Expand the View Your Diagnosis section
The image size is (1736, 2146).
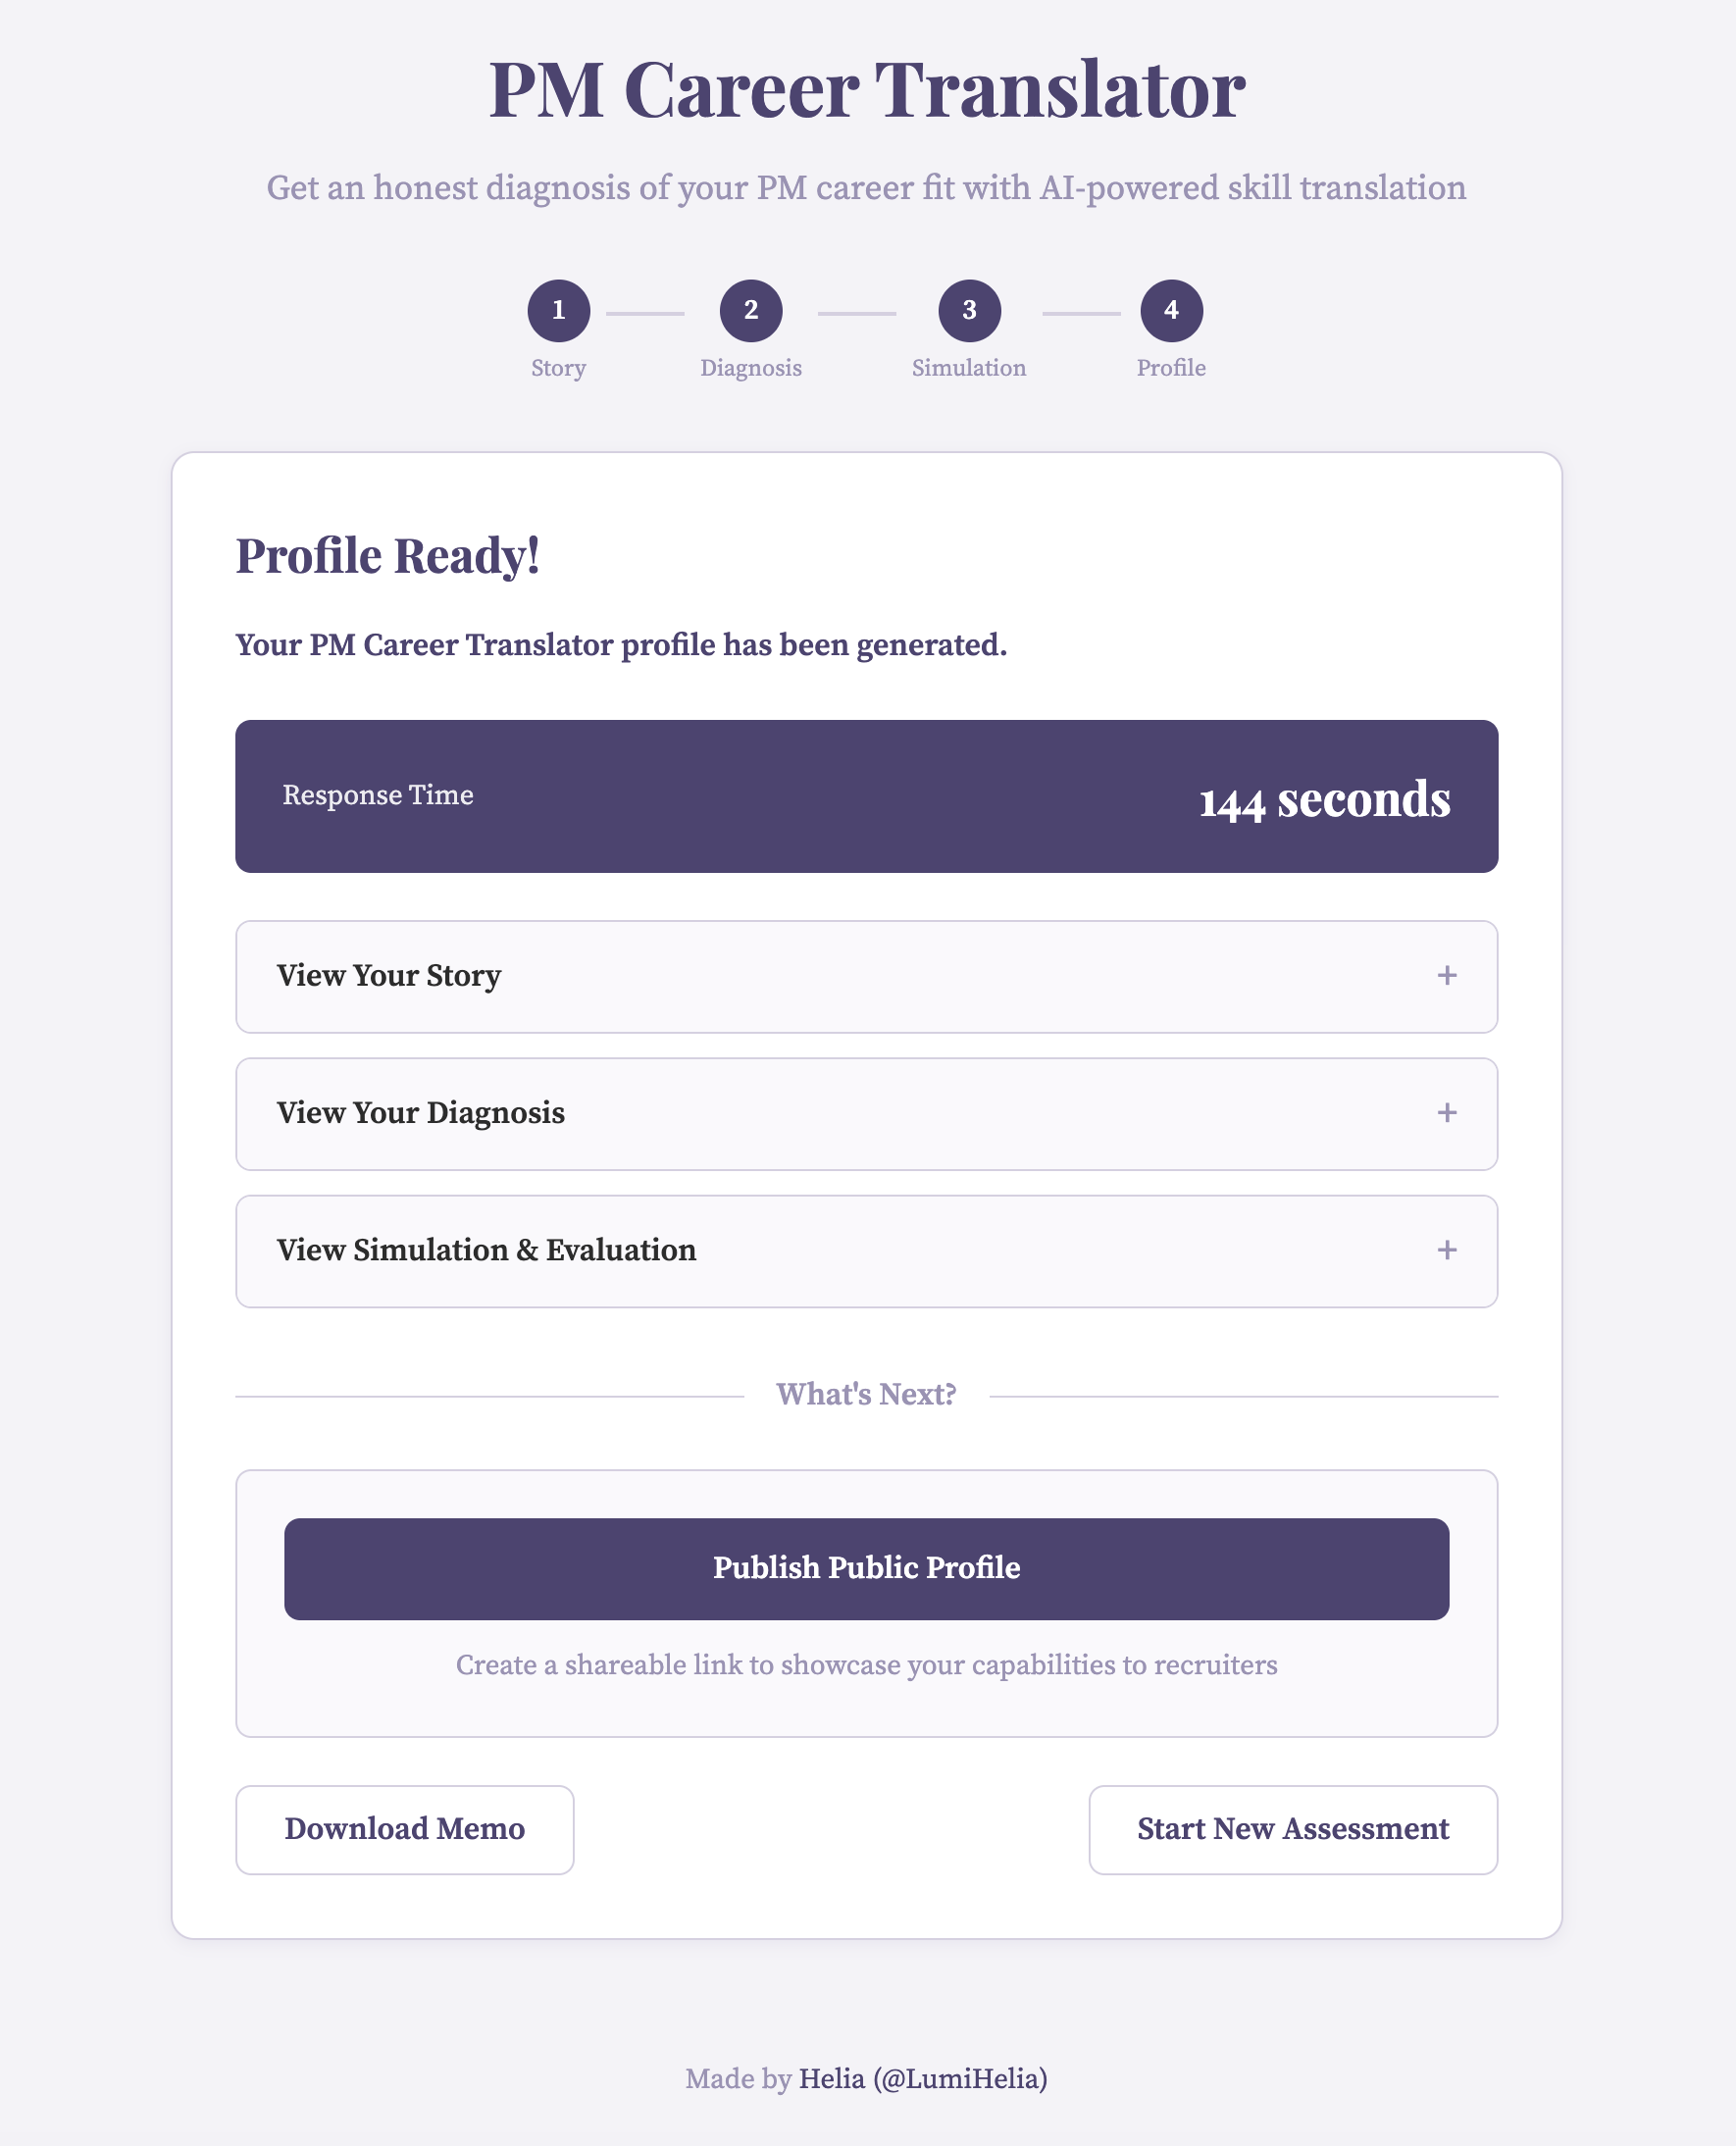pos(867,1113)
